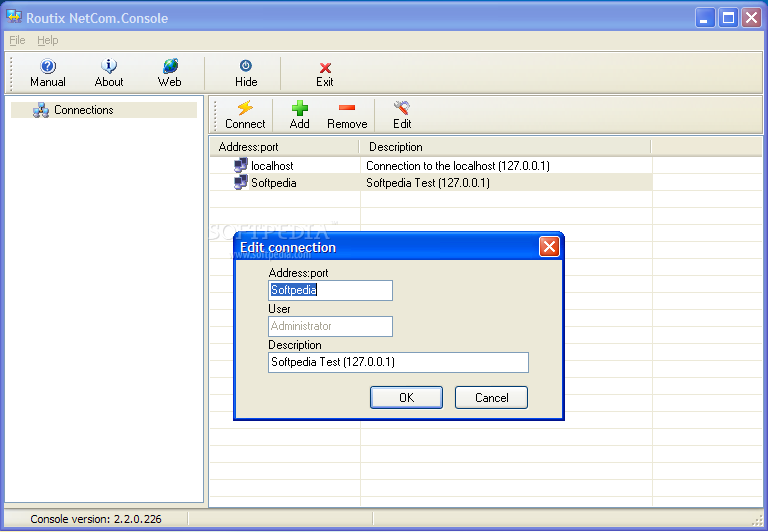Click the disabled User field
Viewport: 768px width, 532px height.
click(331, 326)
